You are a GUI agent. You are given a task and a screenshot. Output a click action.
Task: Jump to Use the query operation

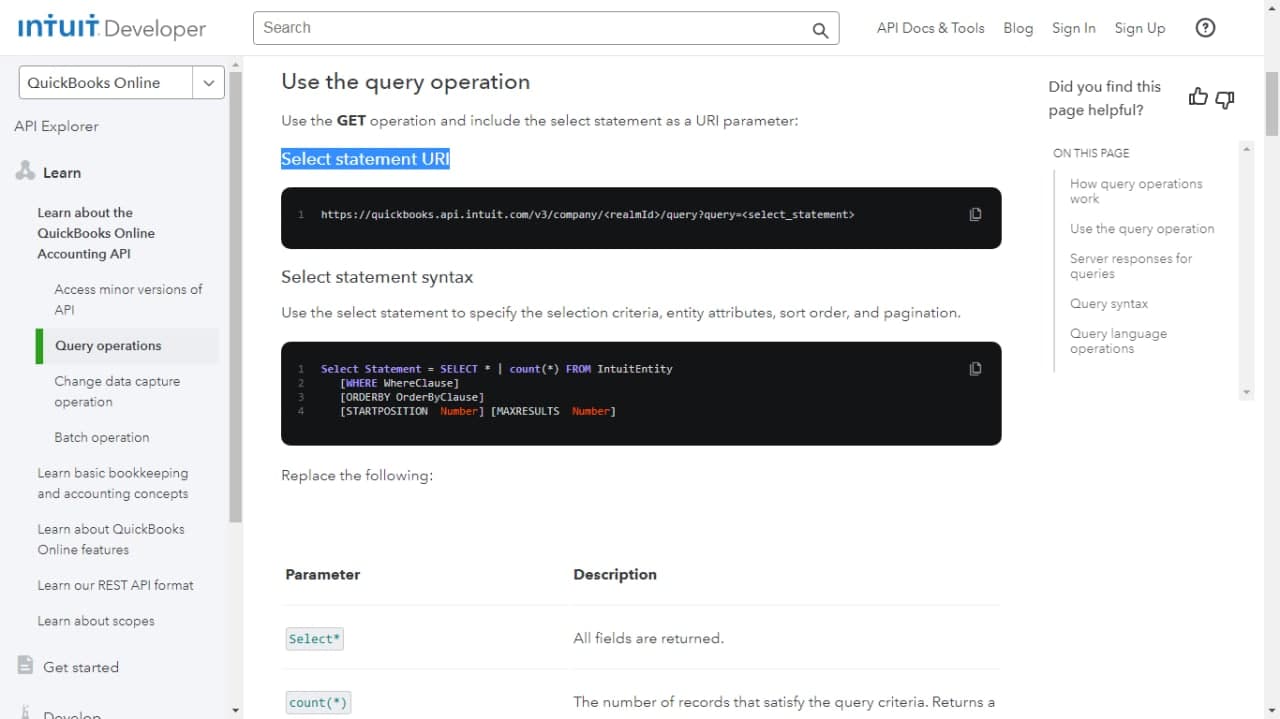1142,229
